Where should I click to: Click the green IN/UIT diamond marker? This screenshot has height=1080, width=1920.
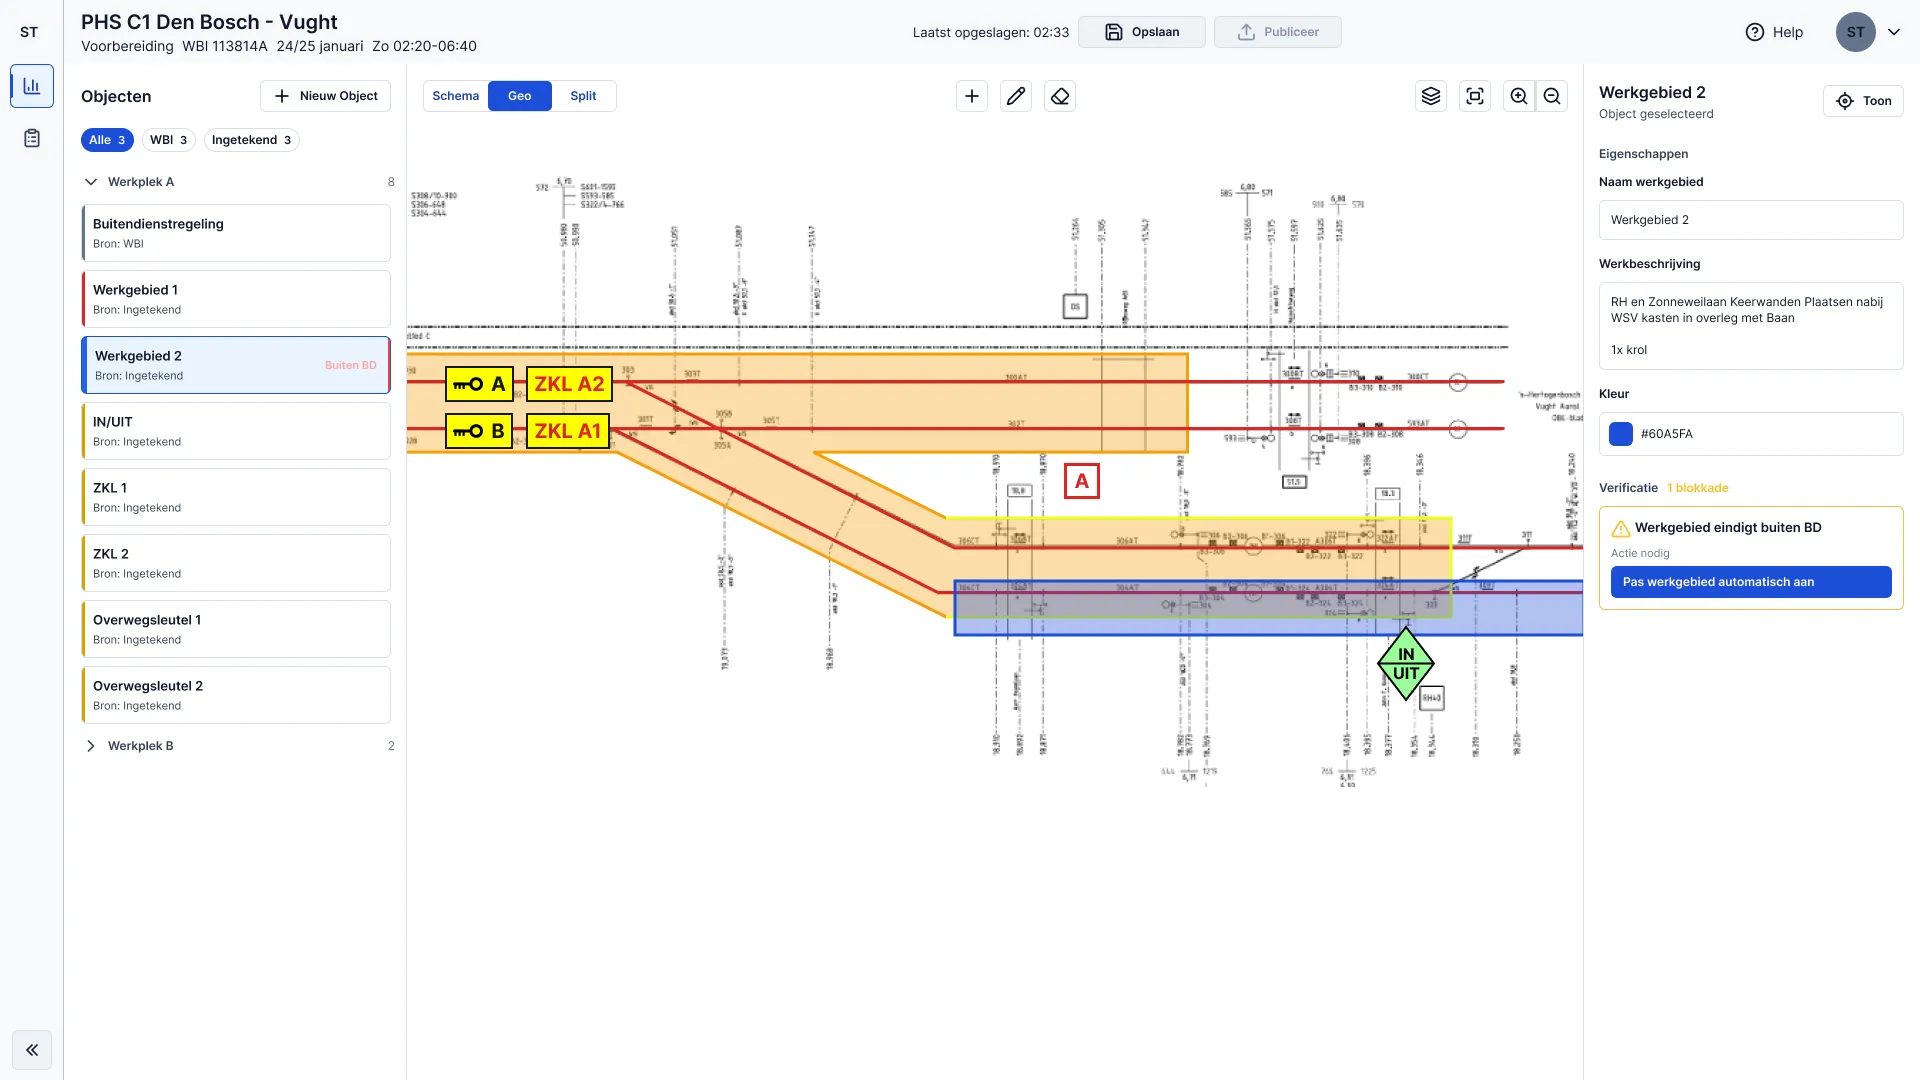tap(1406, 664)
